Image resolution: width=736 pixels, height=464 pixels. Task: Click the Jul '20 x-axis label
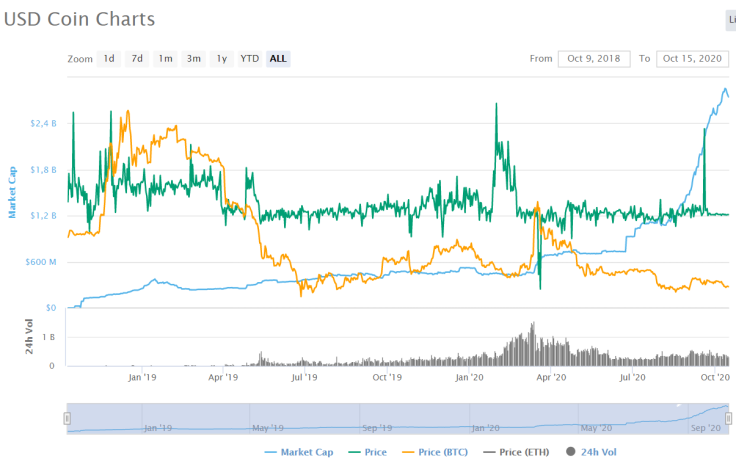(632, 377)
